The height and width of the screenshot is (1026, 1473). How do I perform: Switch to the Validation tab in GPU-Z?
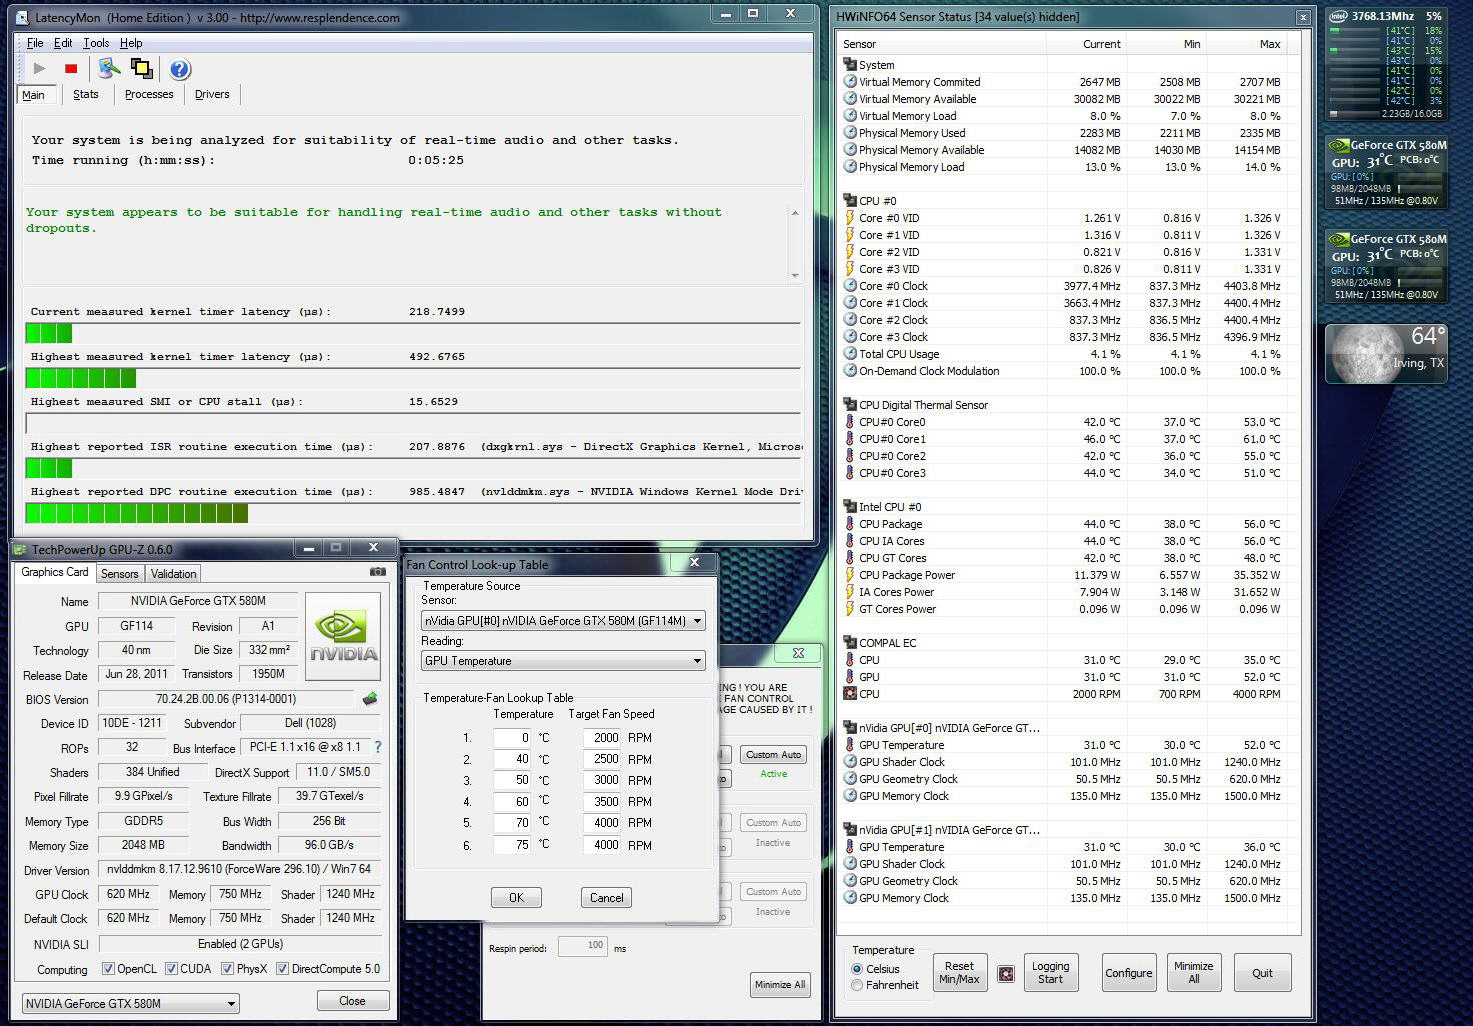pyautogui.click(x=174, y=574)
